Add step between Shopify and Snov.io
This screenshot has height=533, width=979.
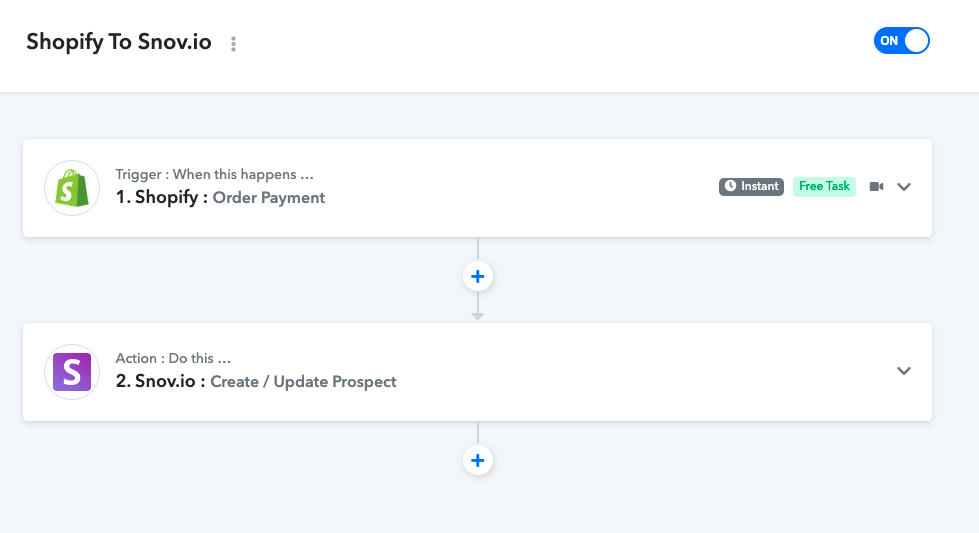(x=478, y=276)
